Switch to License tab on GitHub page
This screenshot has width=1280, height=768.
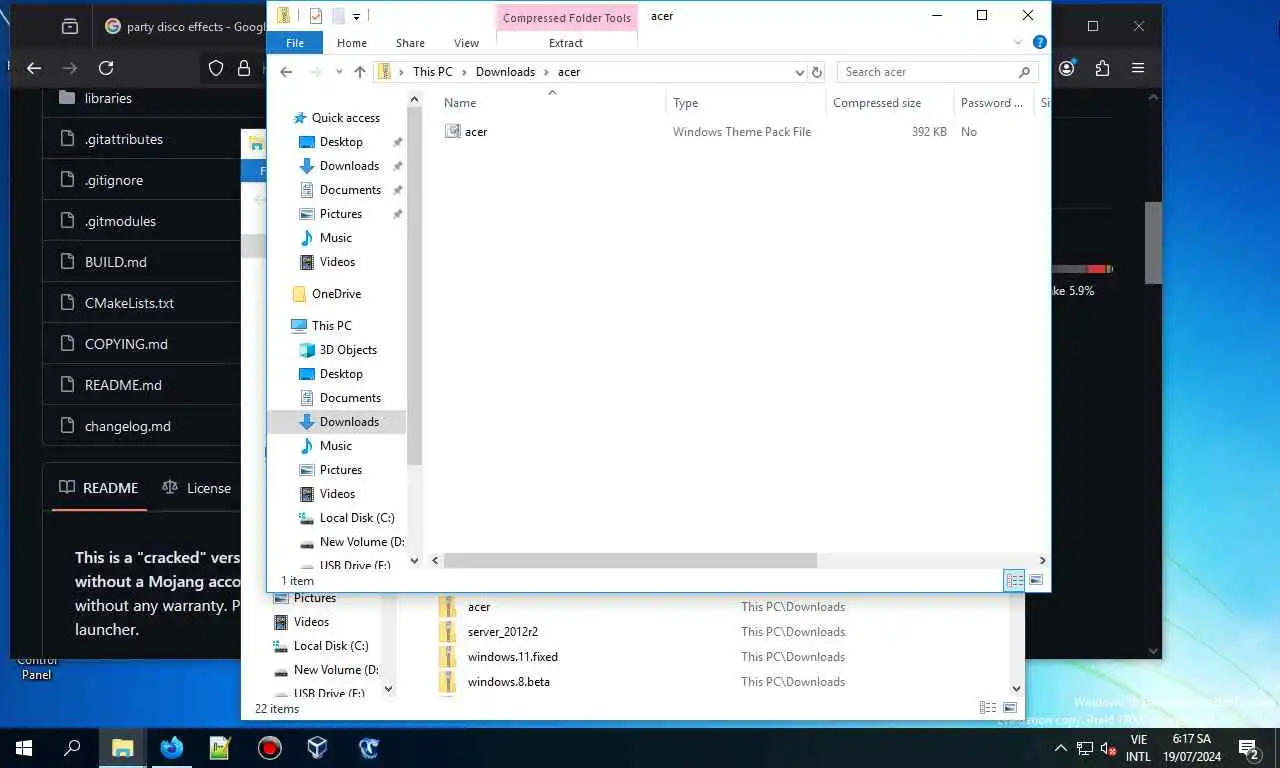click(x=197, y=488)
